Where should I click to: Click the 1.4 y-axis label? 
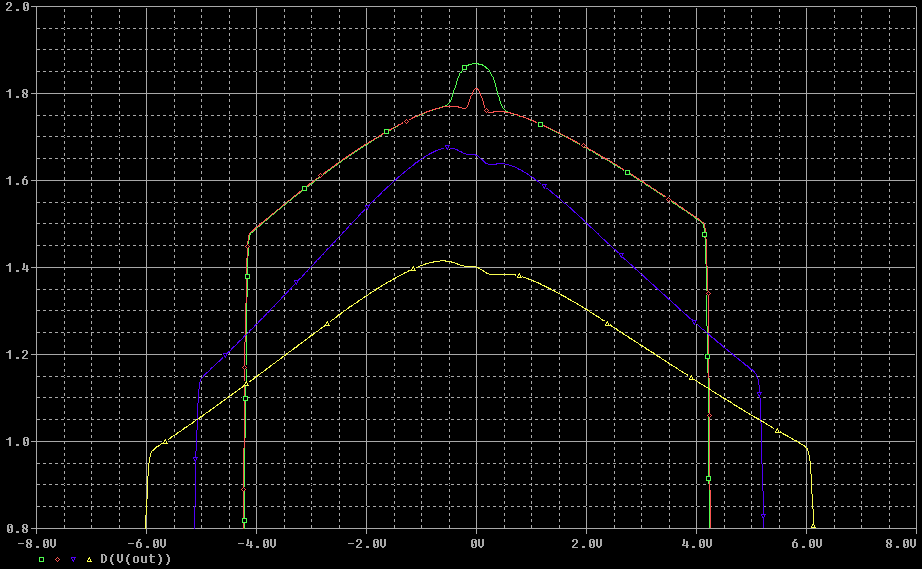(x=18, y=268)
